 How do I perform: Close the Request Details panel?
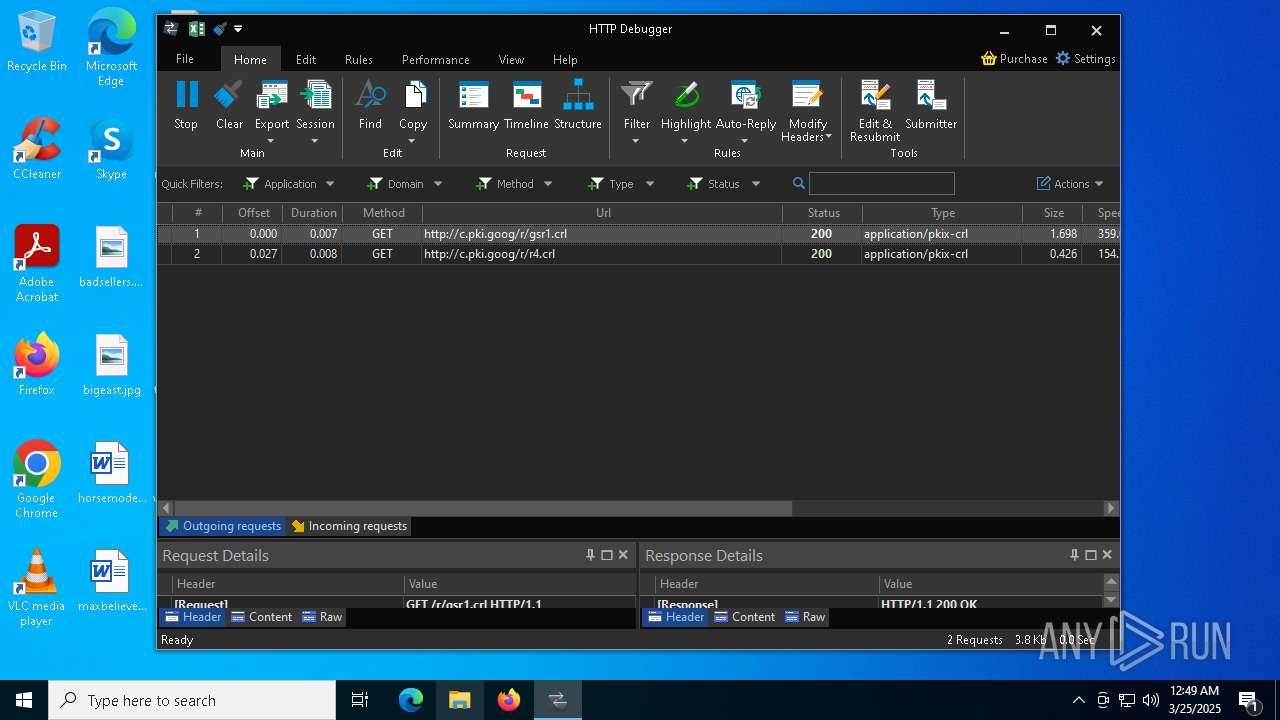point(623,555)
